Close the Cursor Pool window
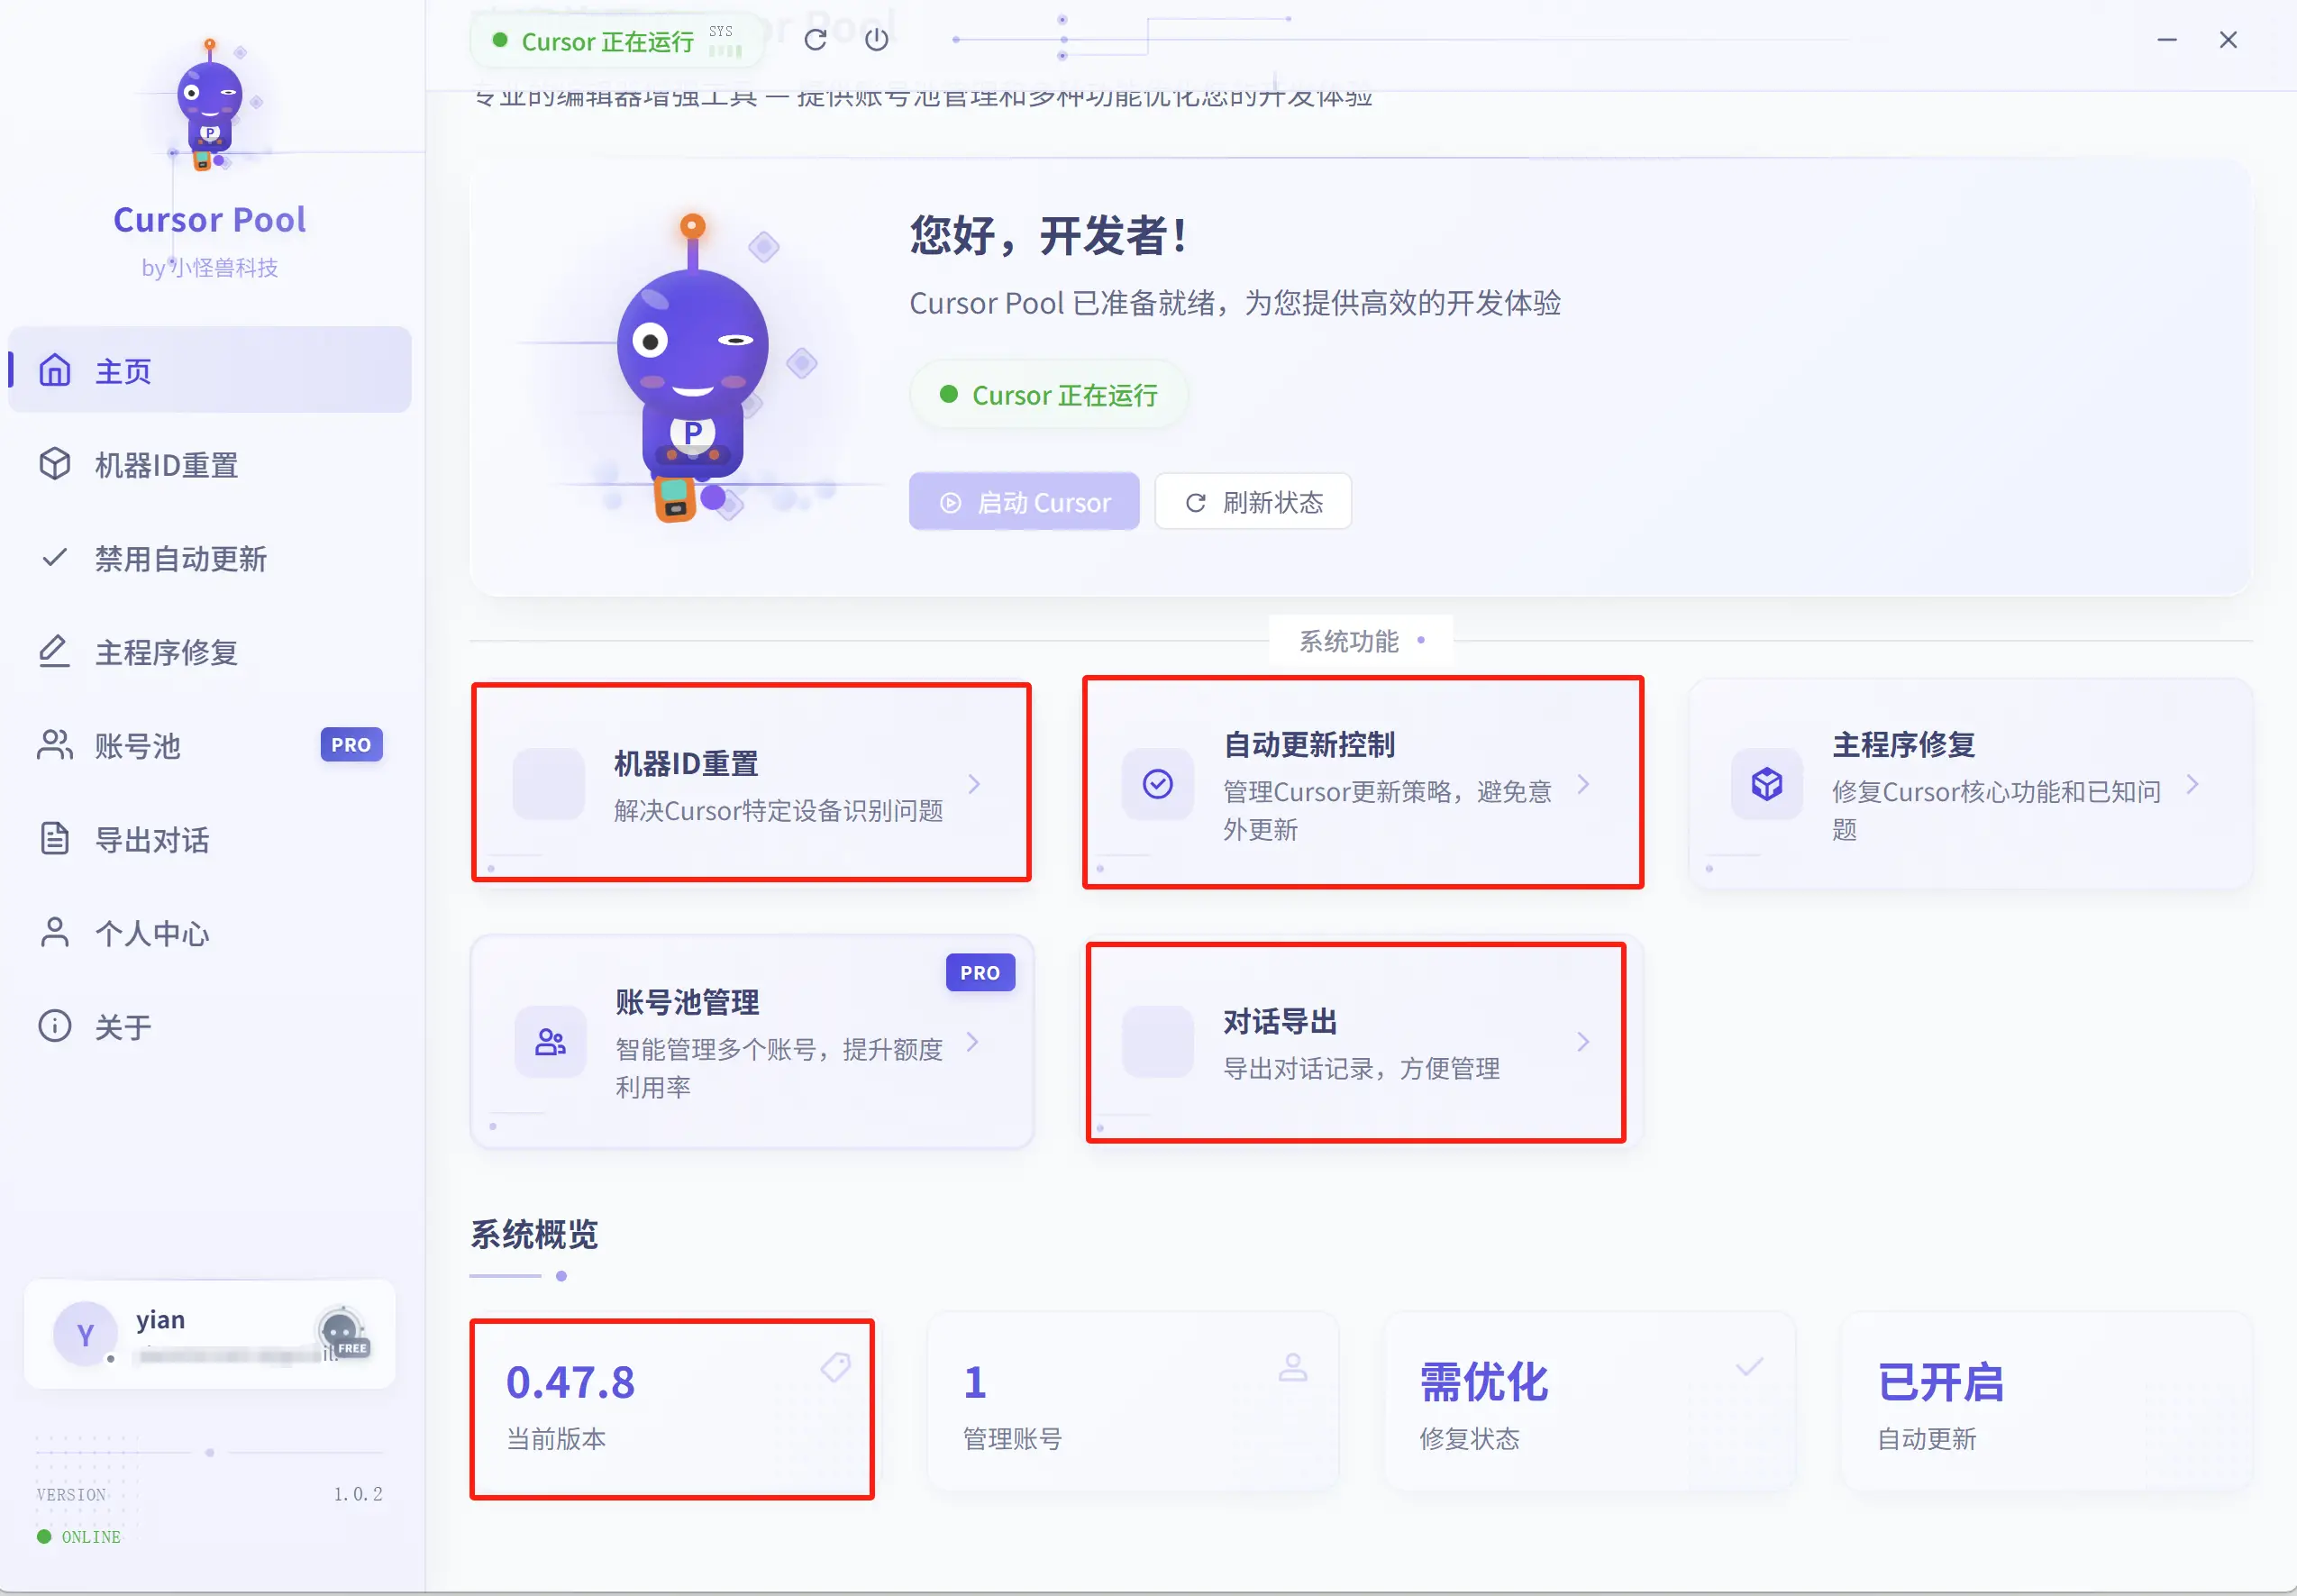Viewport: 2297px width, 1596px height. pos(2228,40)
